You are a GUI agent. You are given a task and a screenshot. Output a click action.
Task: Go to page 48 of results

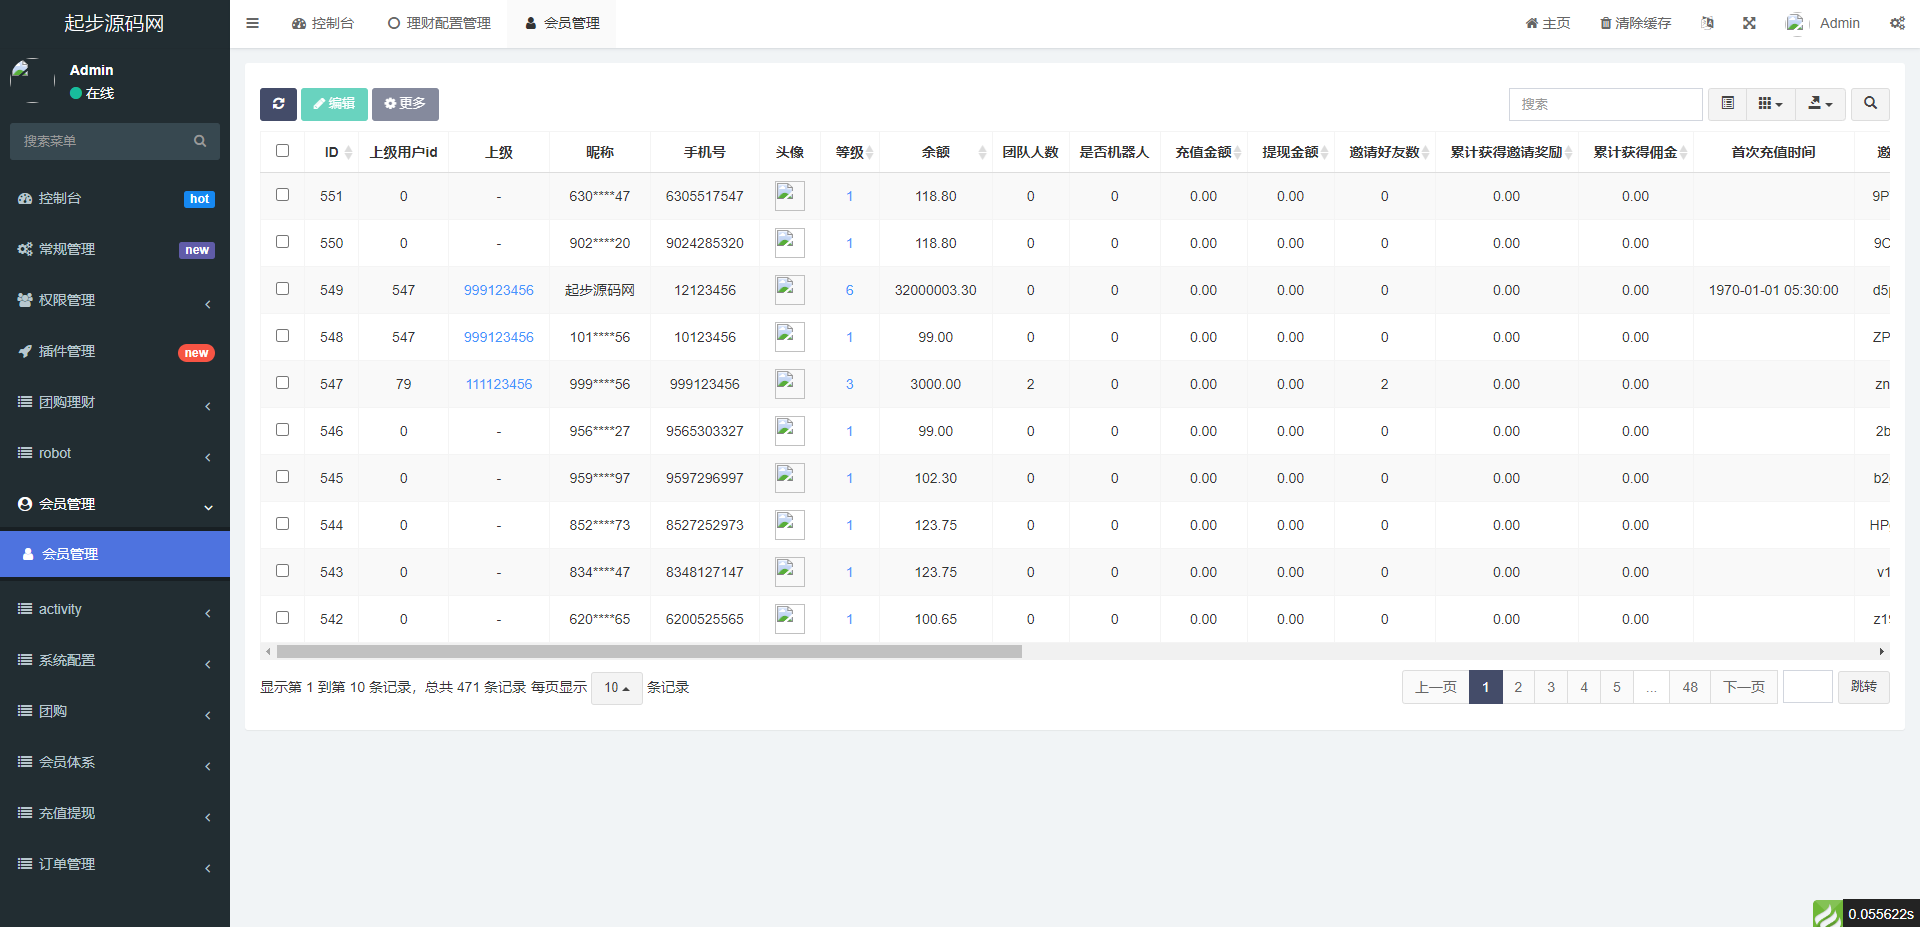point(1689,687)
